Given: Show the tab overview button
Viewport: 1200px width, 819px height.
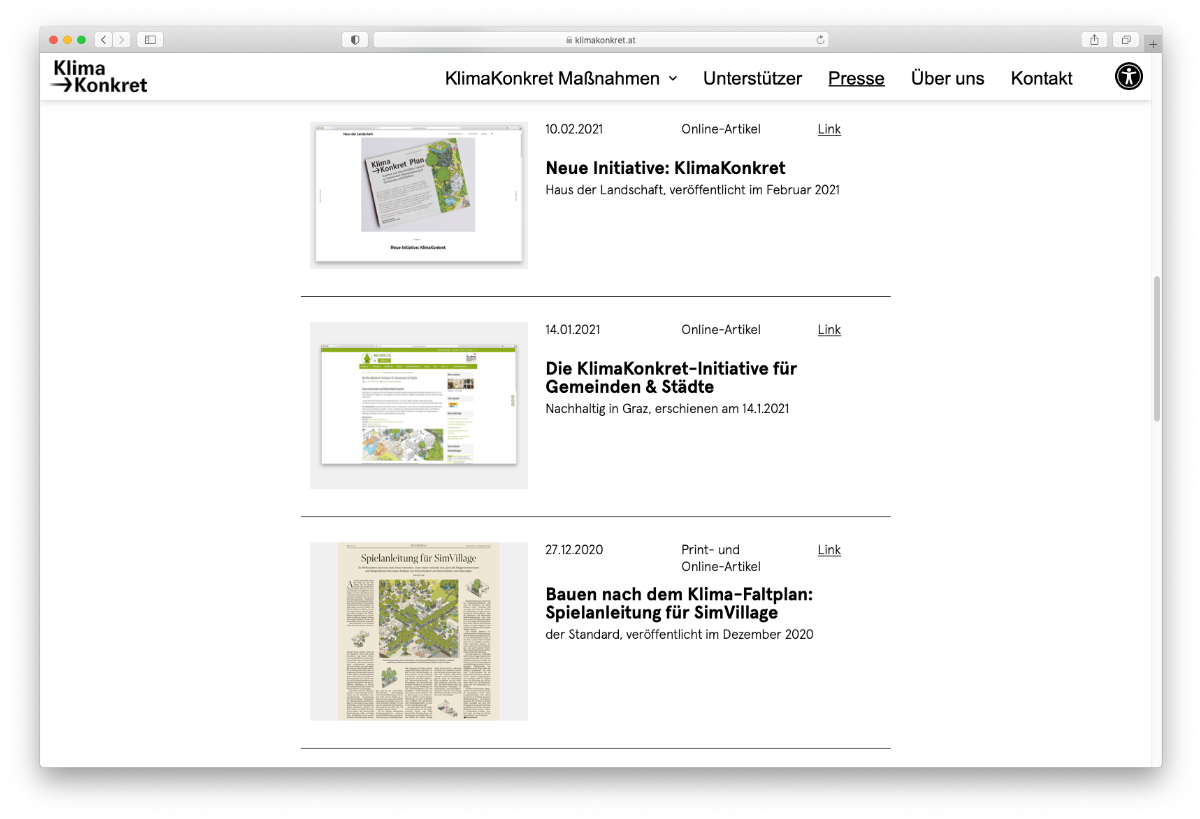Looking at the screenshot, I should (1126, 40).
